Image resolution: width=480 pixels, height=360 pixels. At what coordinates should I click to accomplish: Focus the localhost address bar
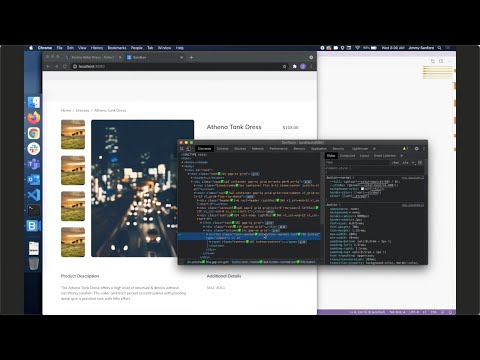177,66
